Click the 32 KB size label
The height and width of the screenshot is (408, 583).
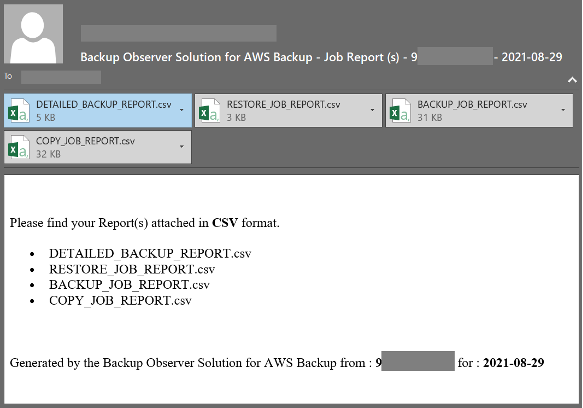click(x=48, y=154)
